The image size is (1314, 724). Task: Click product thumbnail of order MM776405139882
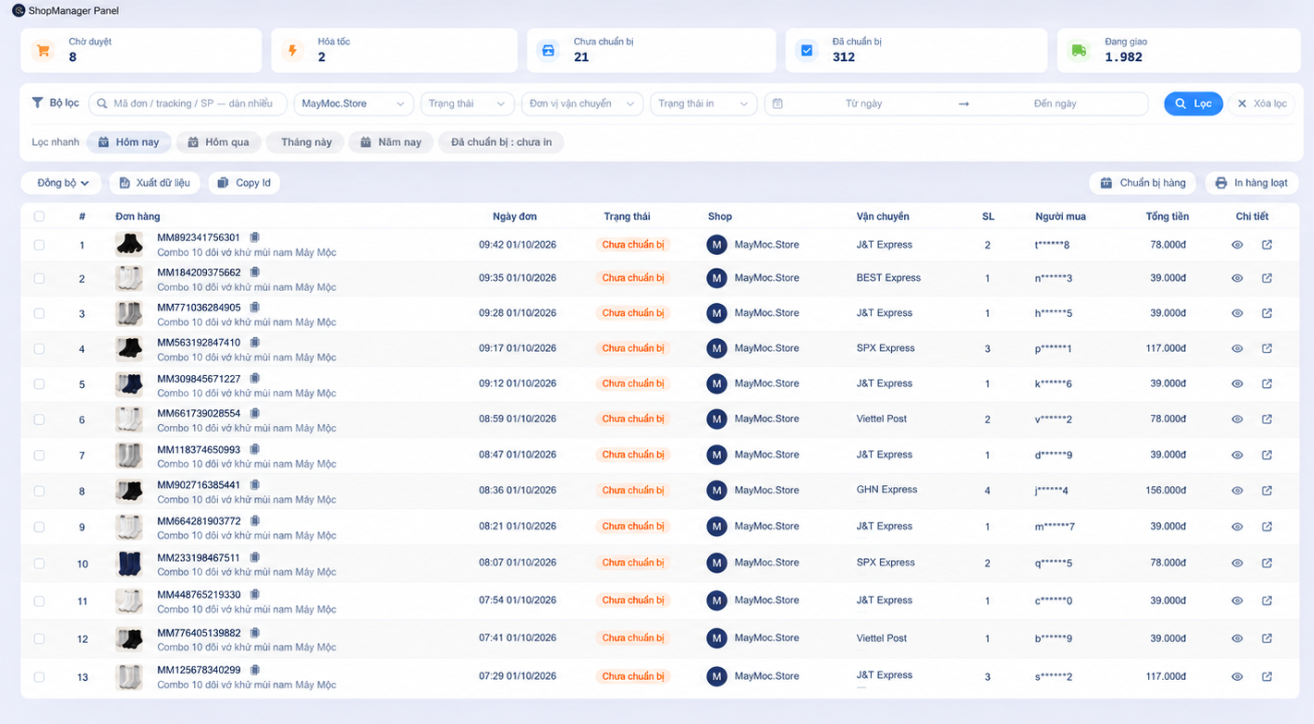pyautogui.click(x=129, y=638)
